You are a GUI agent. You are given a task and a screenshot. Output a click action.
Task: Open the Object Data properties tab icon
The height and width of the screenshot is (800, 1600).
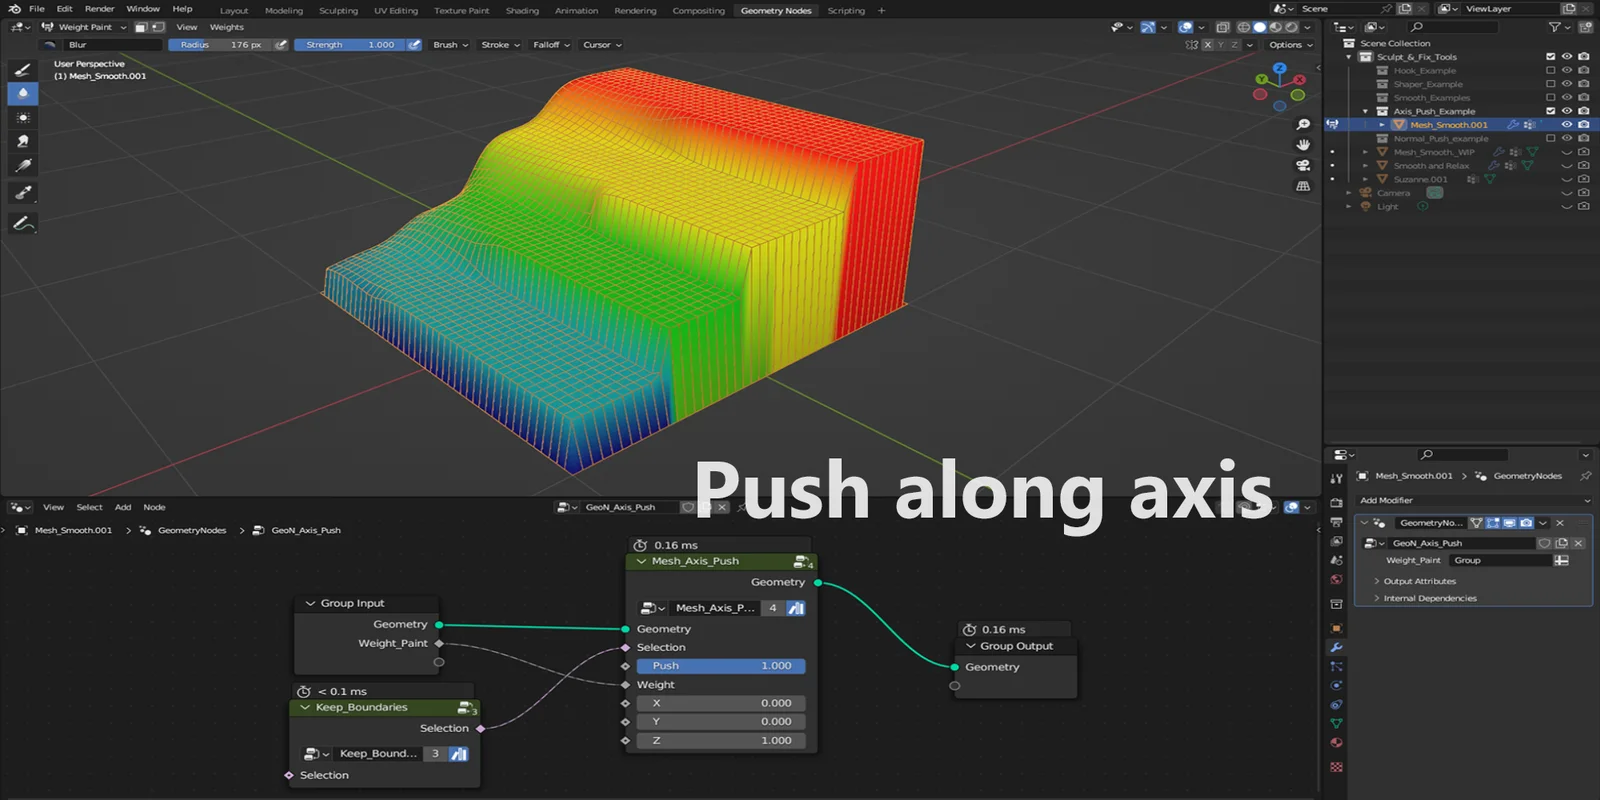pyautogui.click(x=1336, y=723)
